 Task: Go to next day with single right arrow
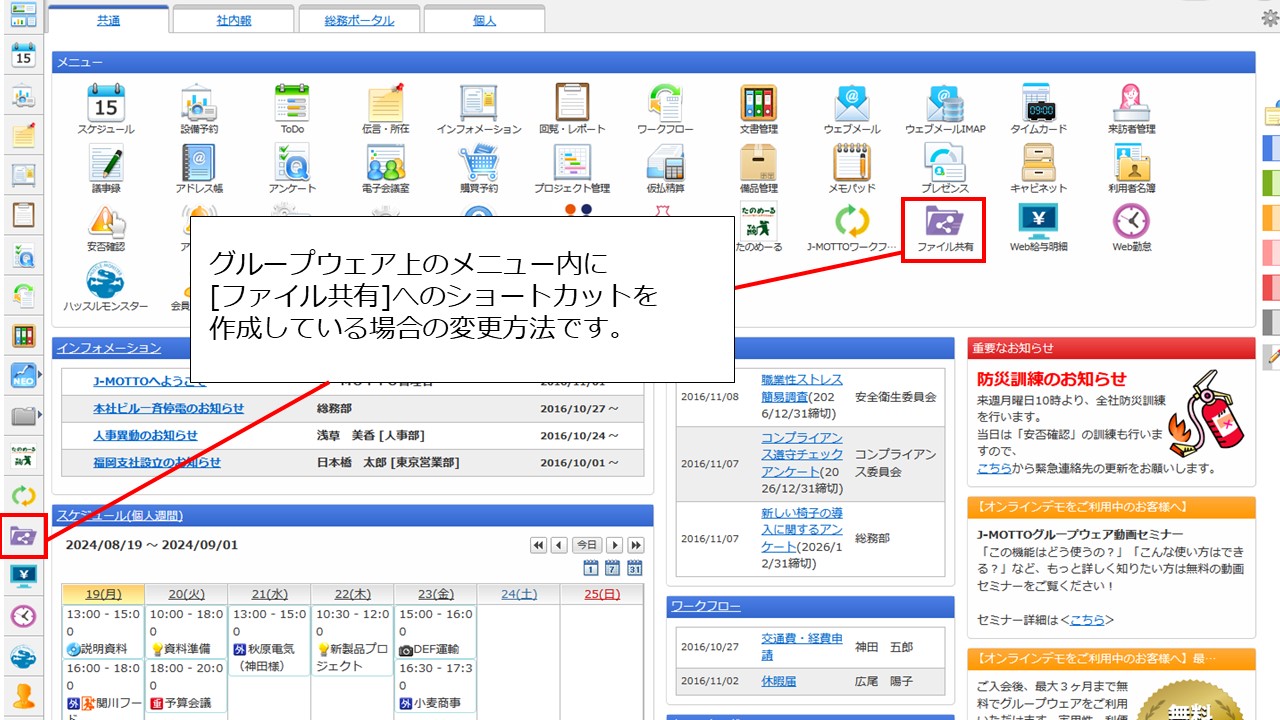(x=614, y=545)
